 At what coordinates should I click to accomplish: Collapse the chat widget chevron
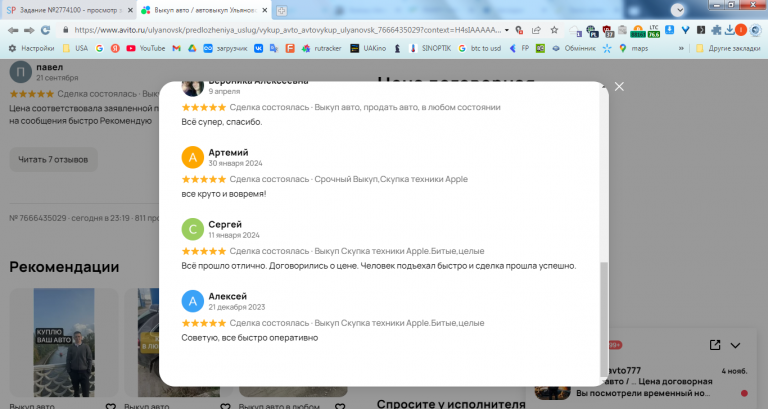coord(735,345)
